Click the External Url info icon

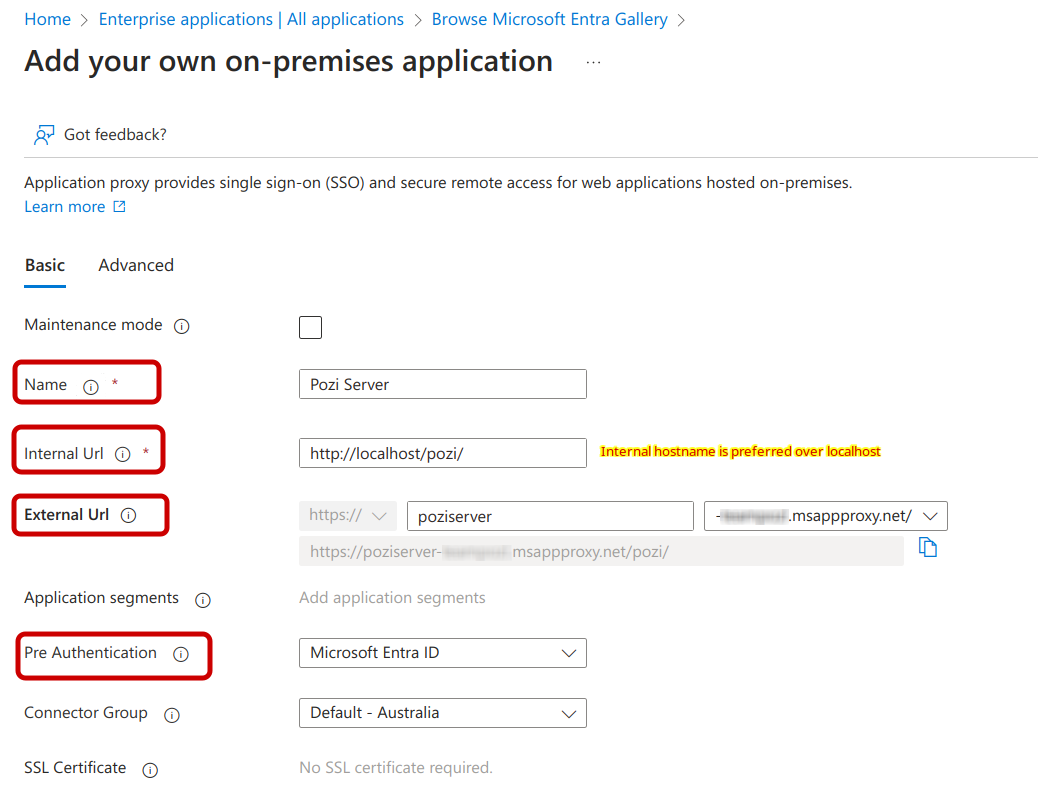pos(128,516)
